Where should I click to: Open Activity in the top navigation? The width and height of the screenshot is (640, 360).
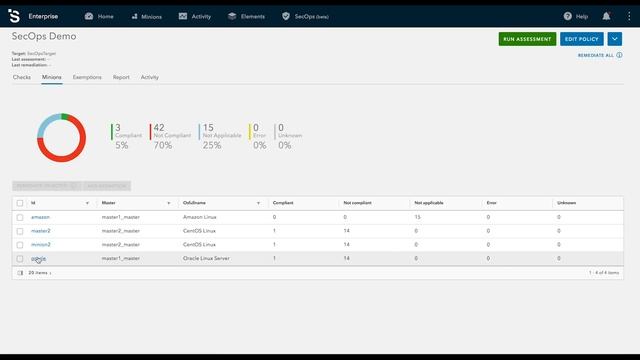[201, 16]
